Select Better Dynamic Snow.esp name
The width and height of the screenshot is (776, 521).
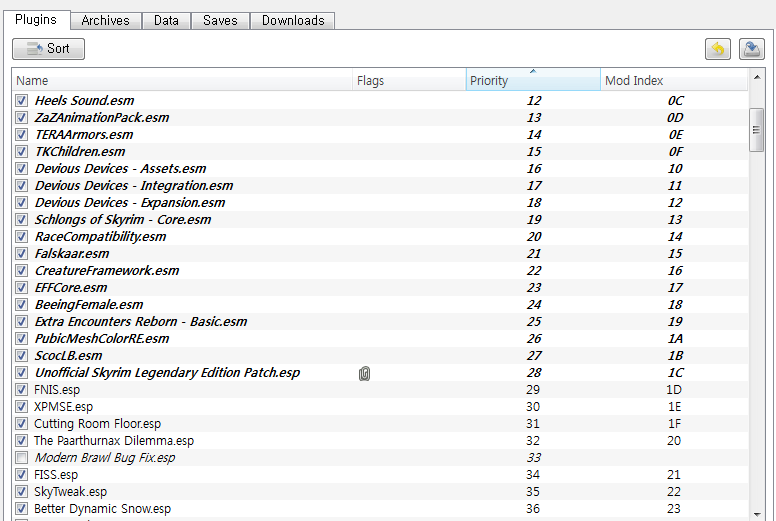coord(102,509)
